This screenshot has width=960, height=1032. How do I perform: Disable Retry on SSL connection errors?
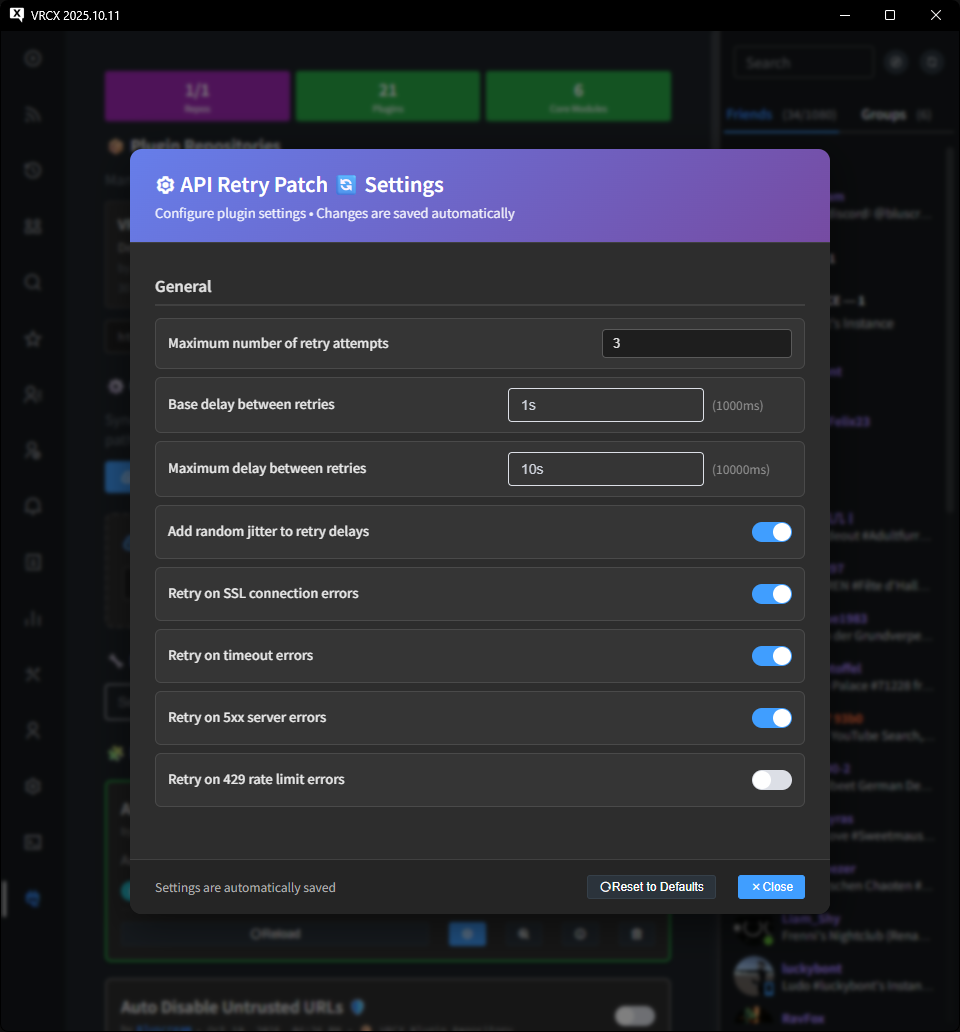tap(771, 594)
